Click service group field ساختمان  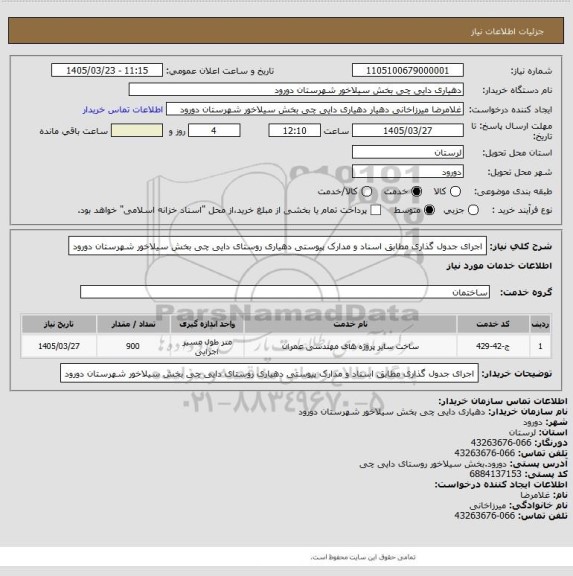tap(285, 292)
